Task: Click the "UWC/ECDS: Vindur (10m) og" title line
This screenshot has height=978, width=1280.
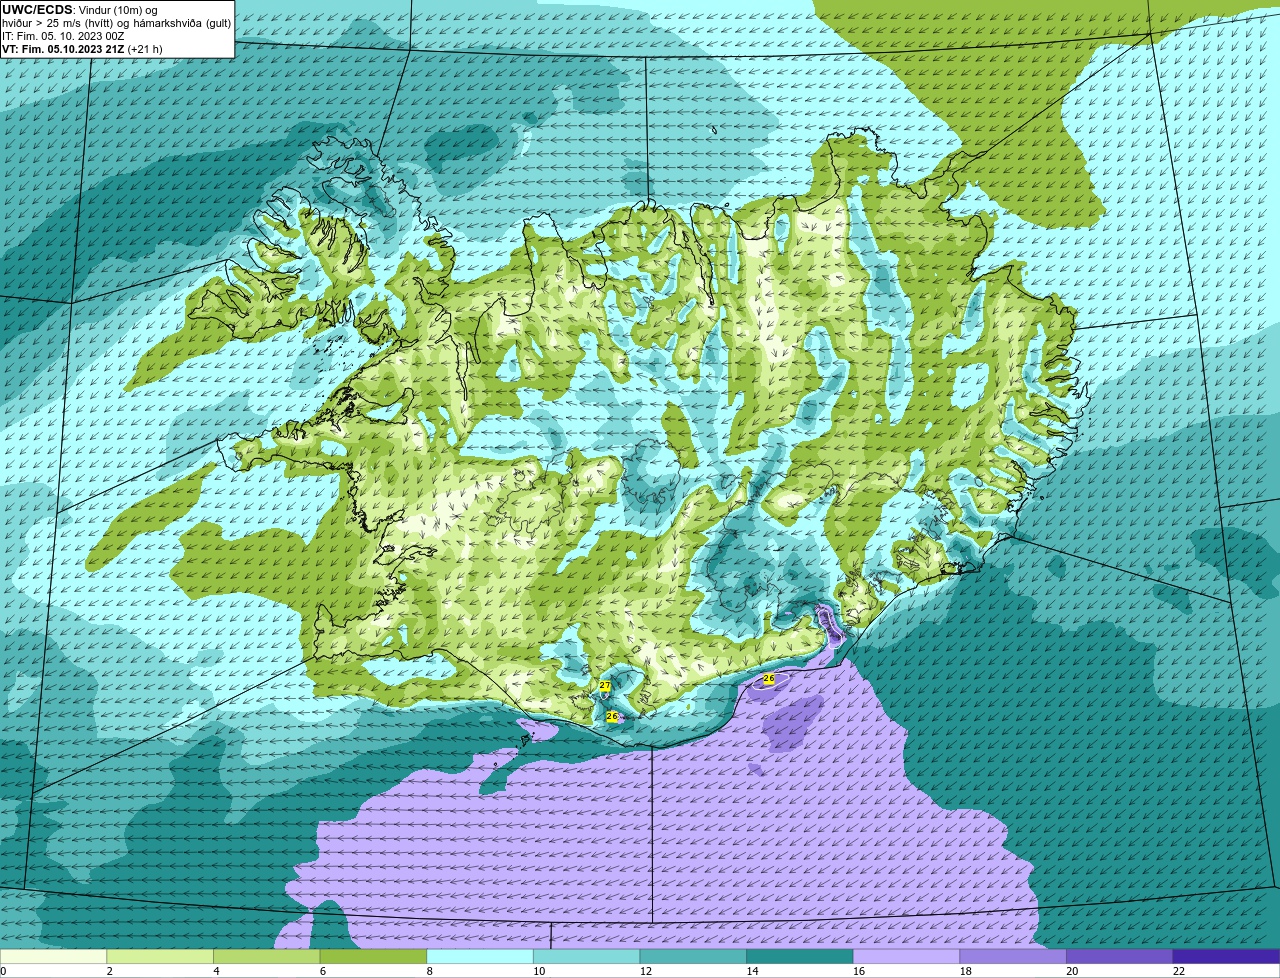Action: pos(81,9)
